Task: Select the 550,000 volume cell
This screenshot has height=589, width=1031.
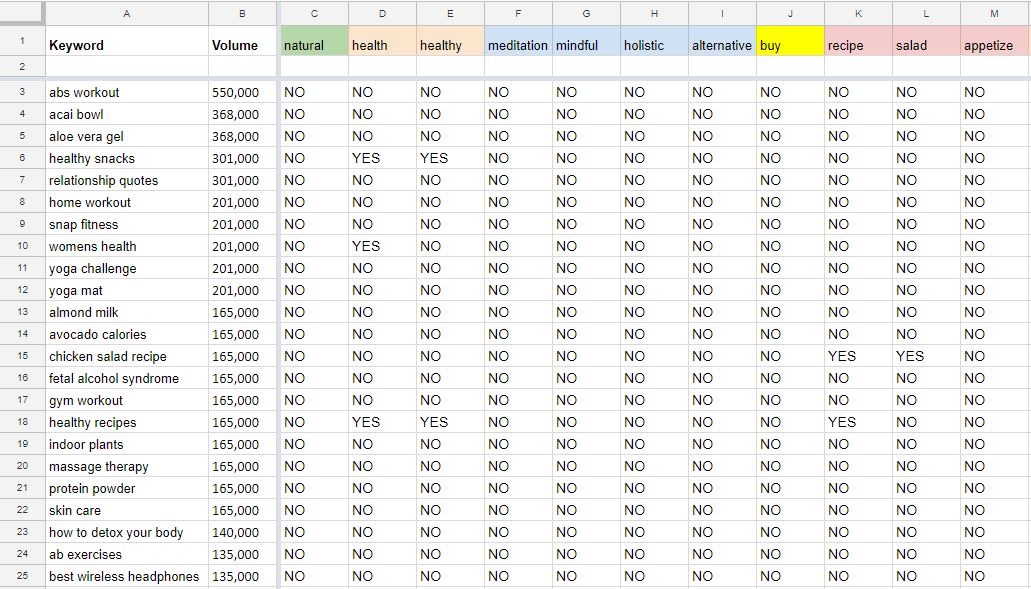Action: coord(242,92)
